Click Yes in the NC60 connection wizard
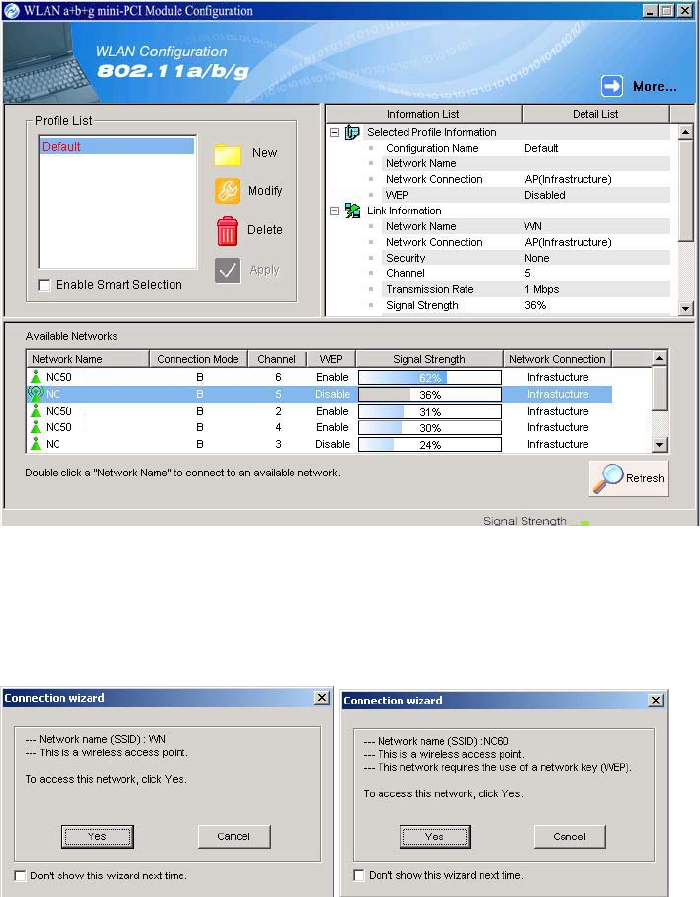 coord(435,836)
